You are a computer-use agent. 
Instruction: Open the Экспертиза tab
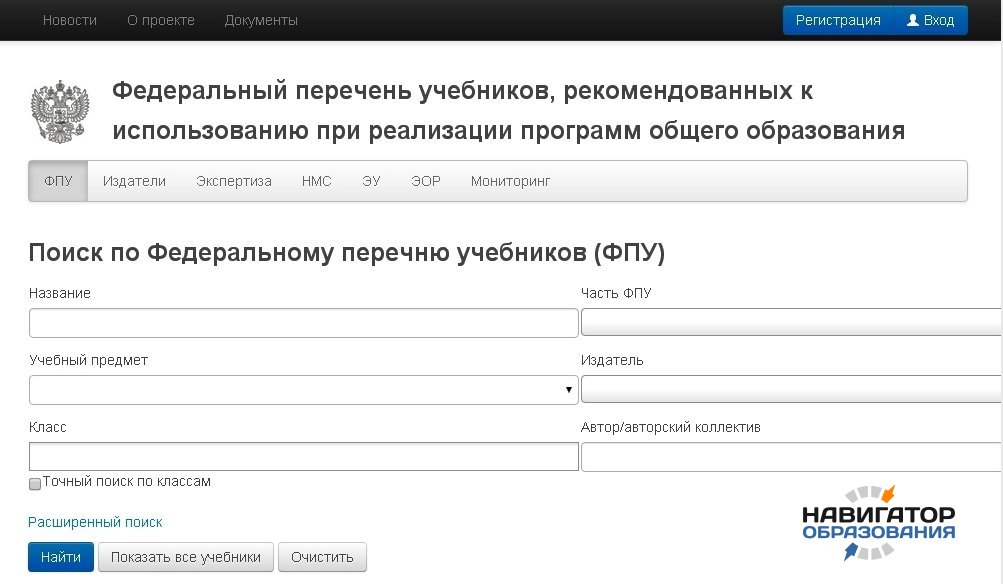coord(234,181)
